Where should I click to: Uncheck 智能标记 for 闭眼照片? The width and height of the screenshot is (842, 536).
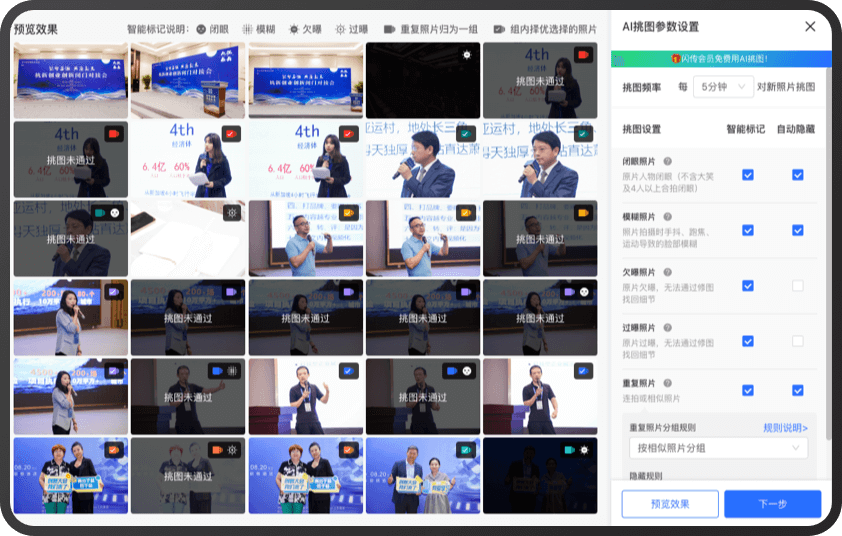click(x=748, y=175)
